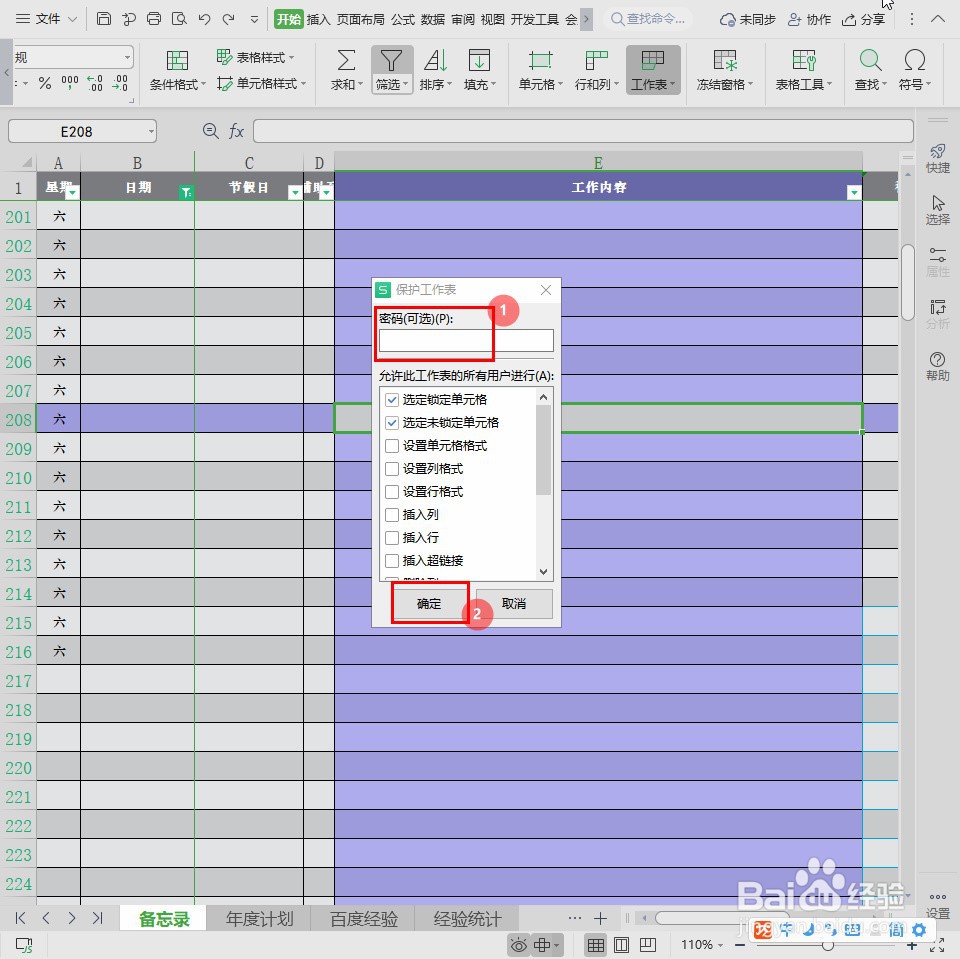Viewport: 960px width, 959px height.
Task: Open the Cell (单元格) tool
Action: coord(541,71)
